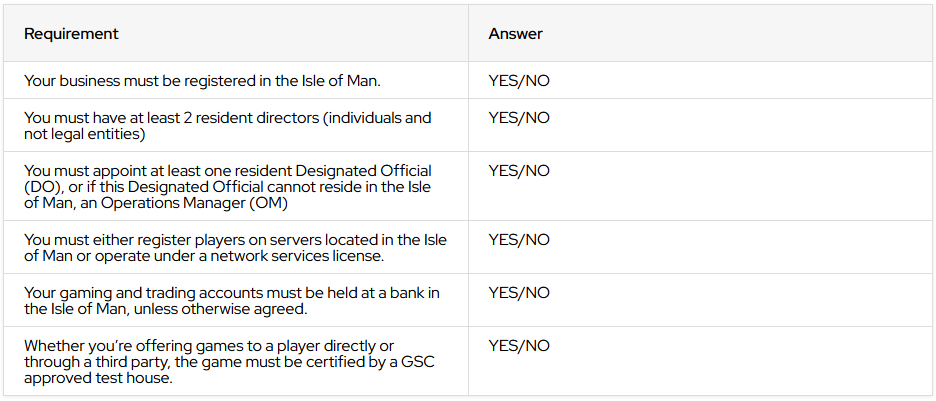Click YES/NO answer for resident directors
The image size is (936, 401).
tap(519, 118)
